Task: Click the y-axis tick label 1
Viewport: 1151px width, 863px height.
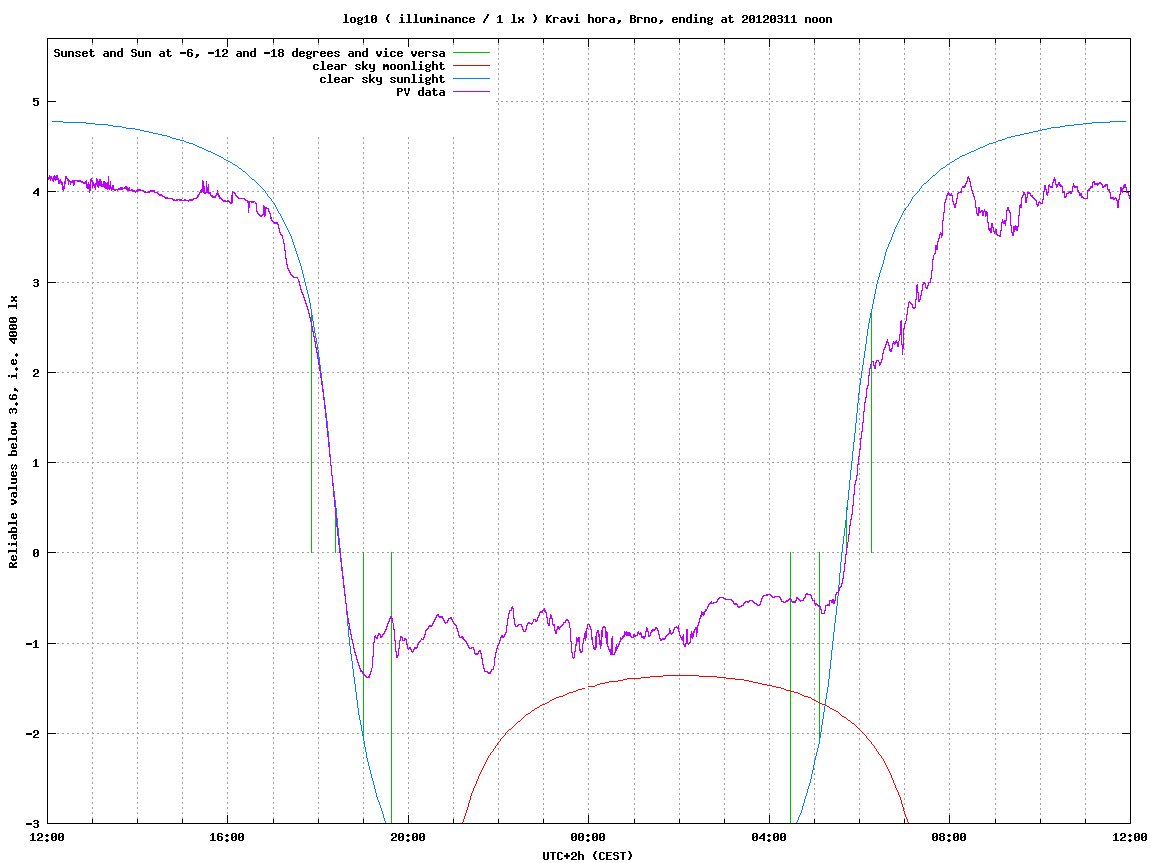Action: (35, 463)
